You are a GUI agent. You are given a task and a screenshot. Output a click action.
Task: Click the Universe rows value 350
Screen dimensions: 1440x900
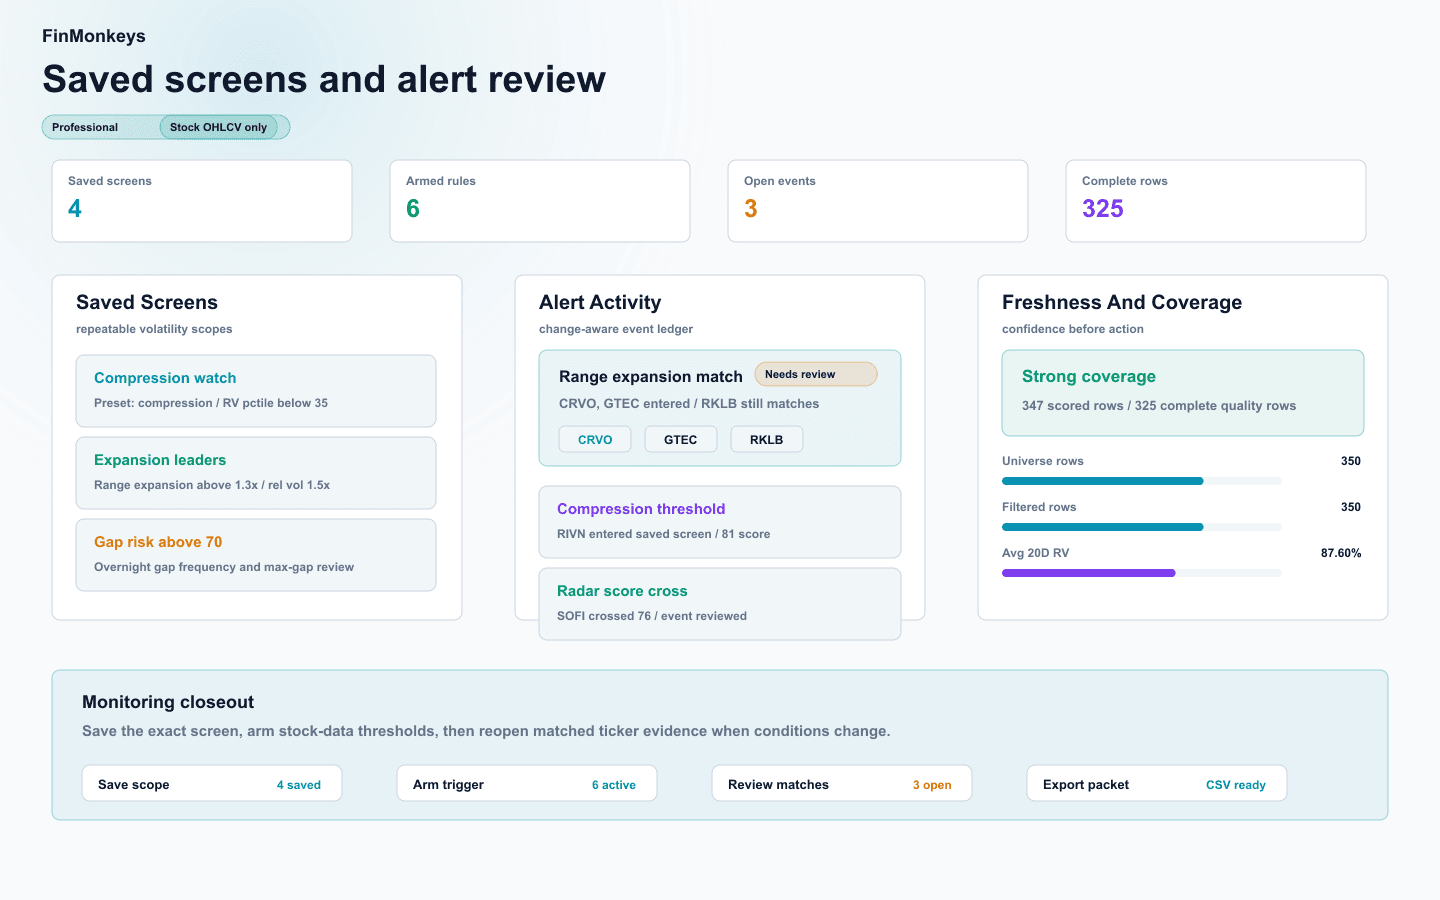point(1351,461)
